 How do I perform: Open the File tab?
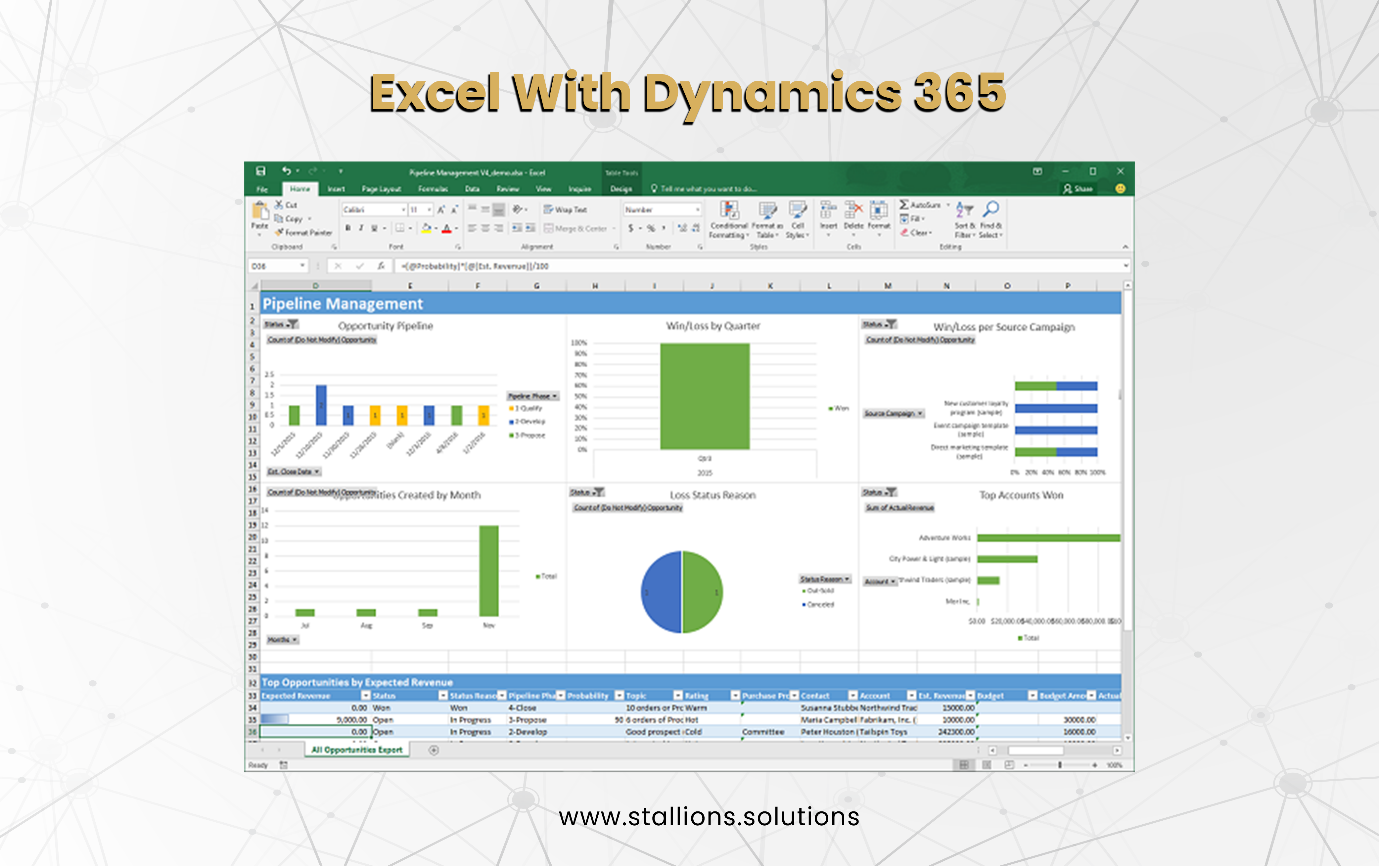click(x=262, y=189)
